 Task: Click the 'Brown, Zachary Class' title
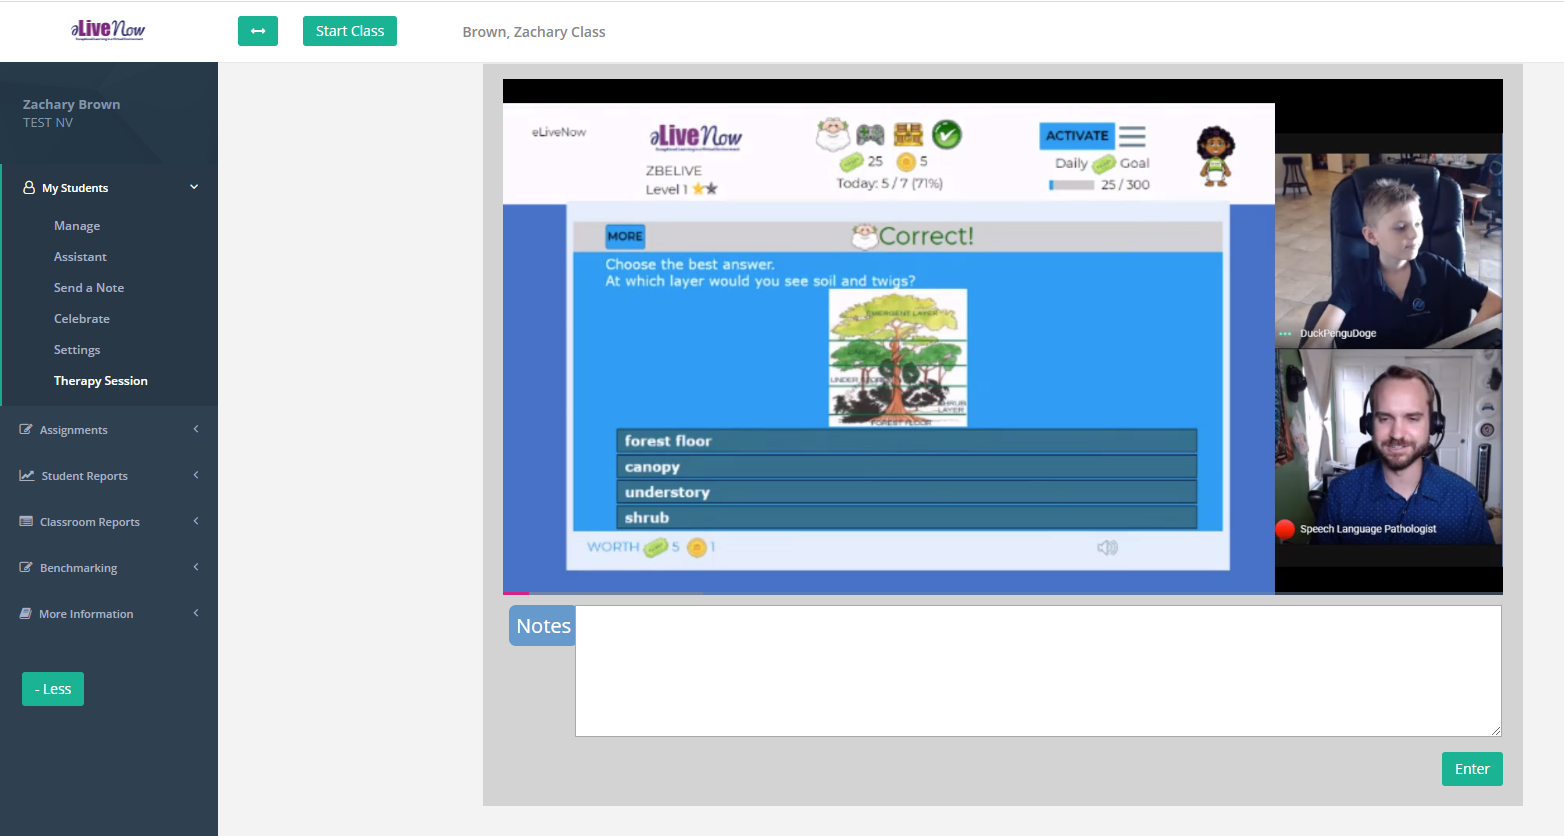(534, 32)
